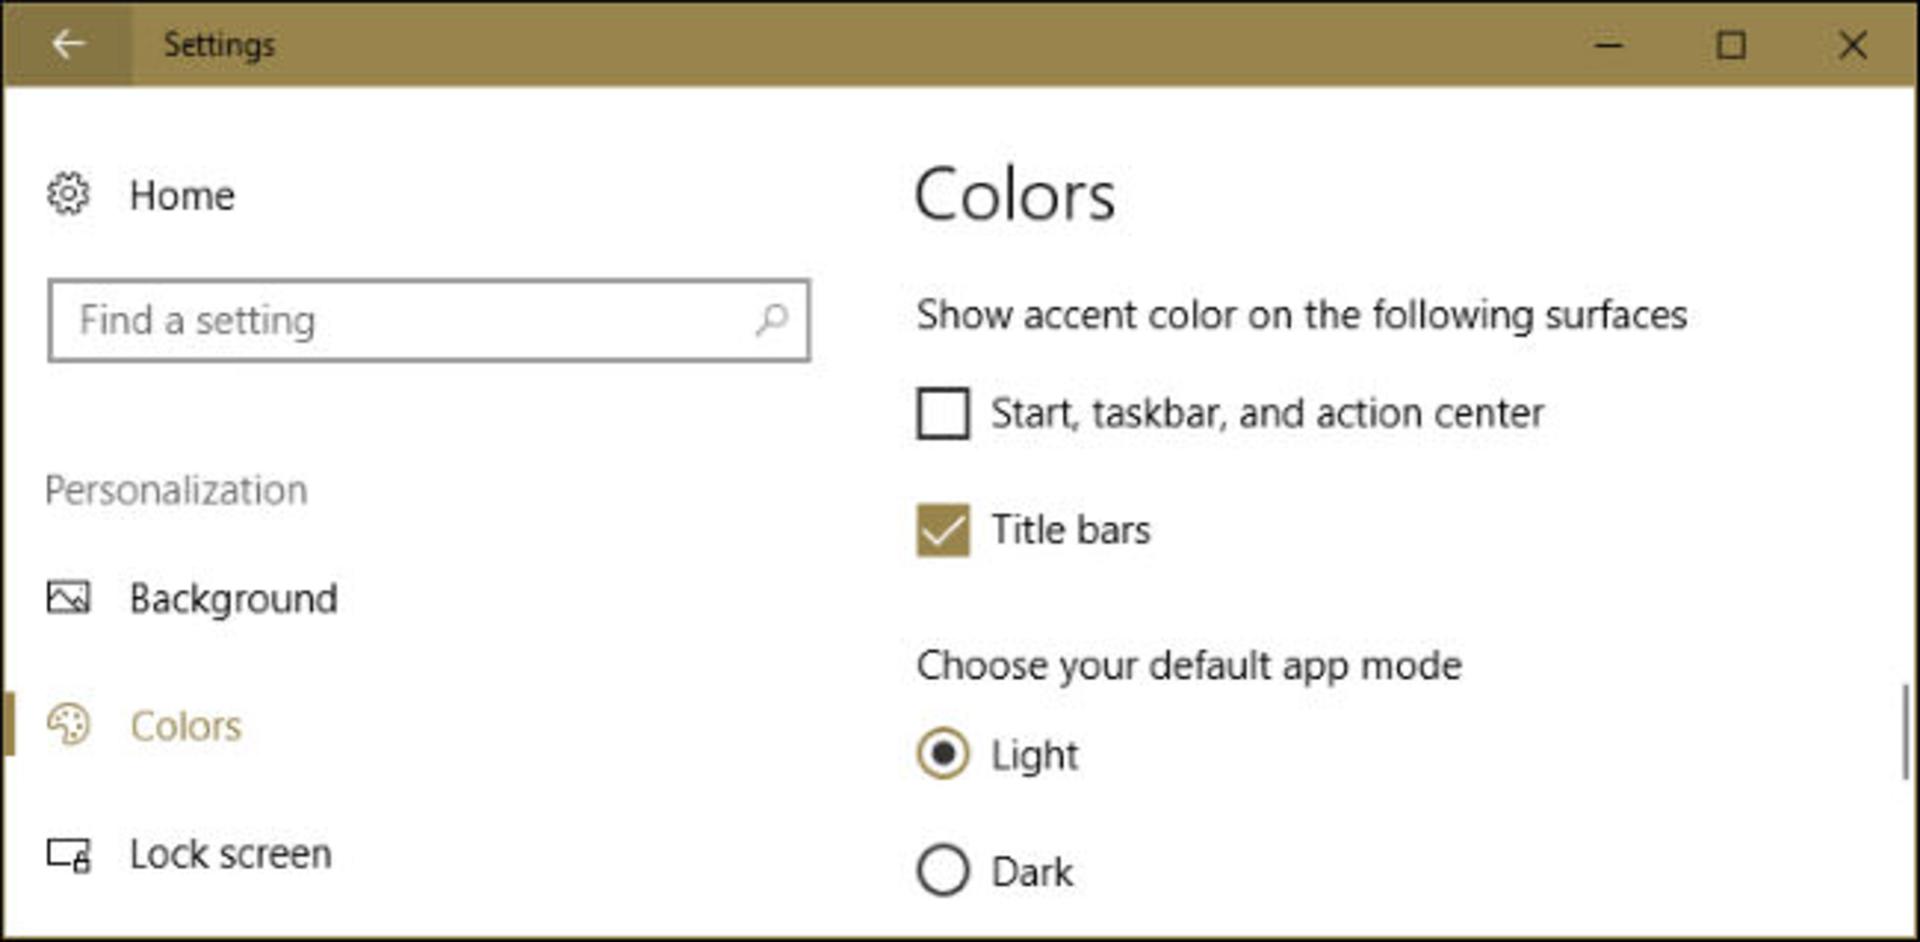Click the Find a setting search field
This screenshot has height=942, width=1920.
click(x=428, y=321)
